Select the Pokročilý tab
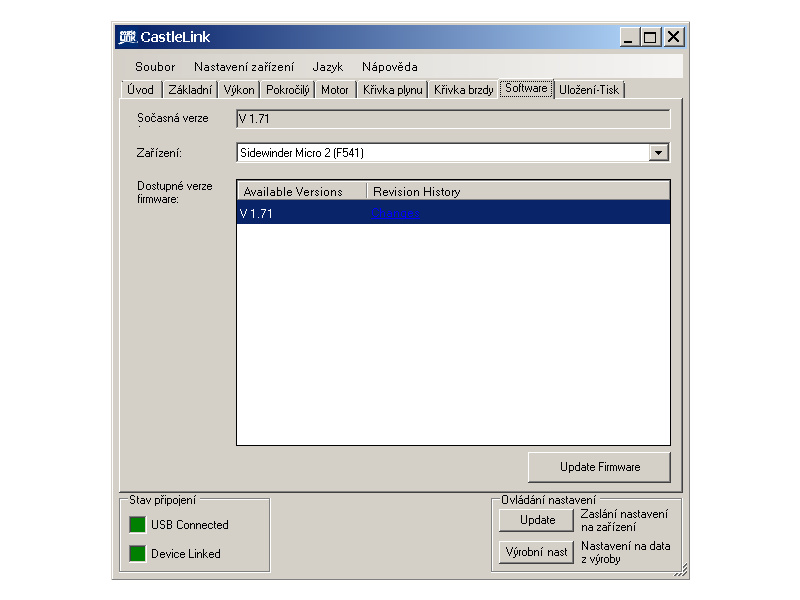The width and height of the screenshot is (800, 600). (288, 90)
